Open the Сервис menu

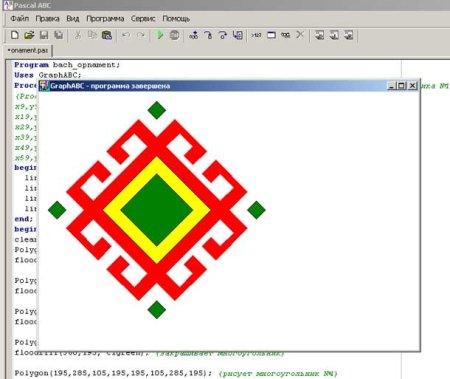[143, 19]
